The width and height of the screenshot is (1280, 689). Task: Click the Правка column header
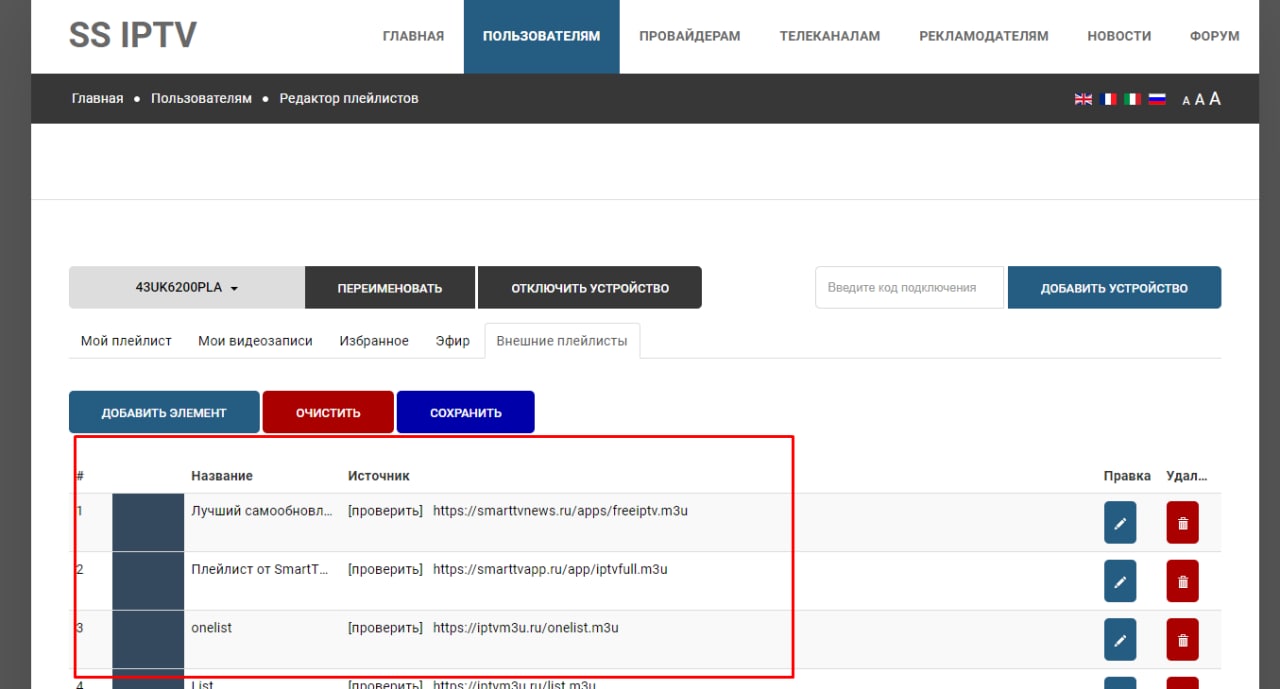[x=1127, y=476]
